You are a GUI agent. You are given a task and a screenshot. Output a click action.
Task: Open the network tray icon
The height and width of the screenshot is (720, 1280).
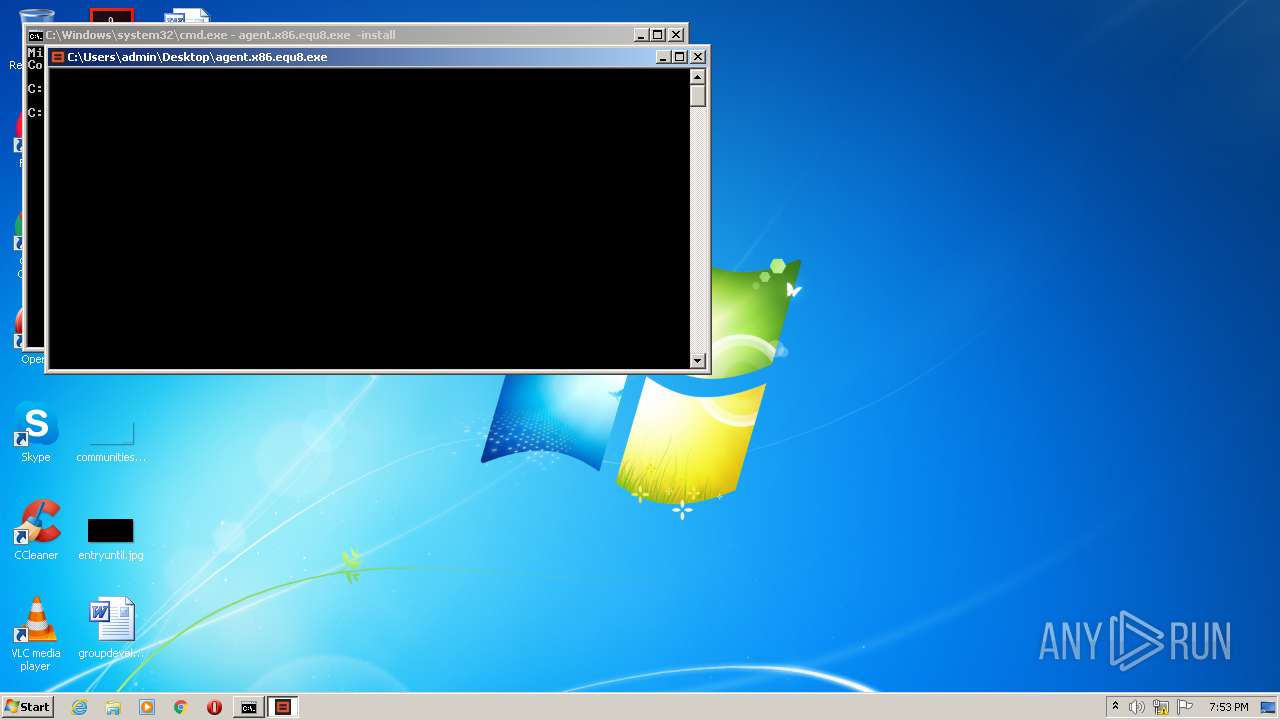point(1161,707)
